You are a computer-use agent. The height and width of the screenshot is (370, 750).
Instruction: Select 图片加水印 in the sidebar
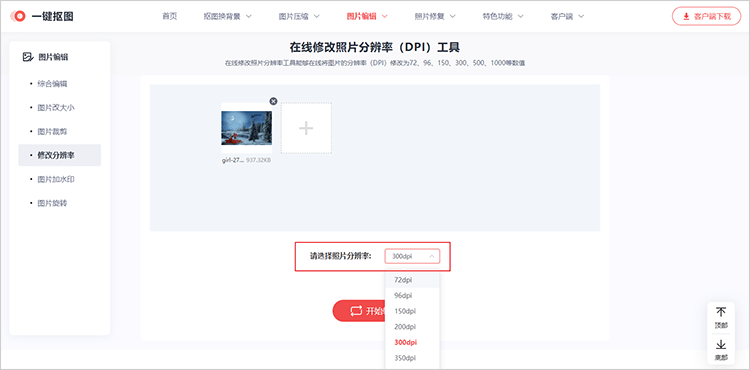[56, 179]
